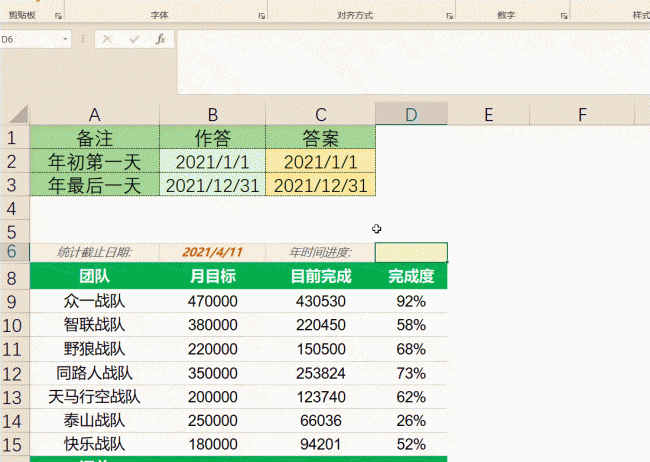Select the 快乐战队 cell

(95, 444)
